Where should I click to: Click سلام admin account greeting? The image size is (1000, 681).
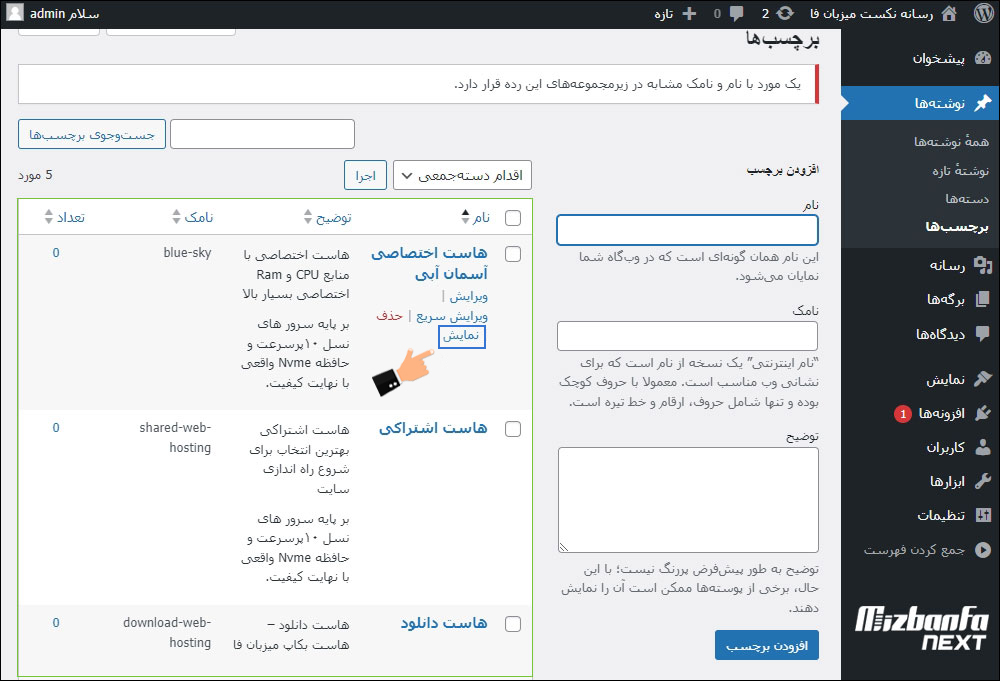pyautogui.click(x=64, y=13)
